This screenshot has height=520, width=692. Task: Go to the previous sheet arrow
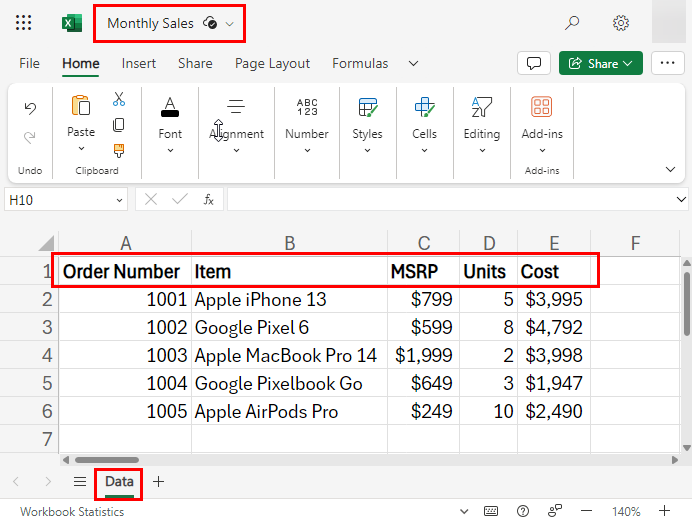tap(16, 481)
